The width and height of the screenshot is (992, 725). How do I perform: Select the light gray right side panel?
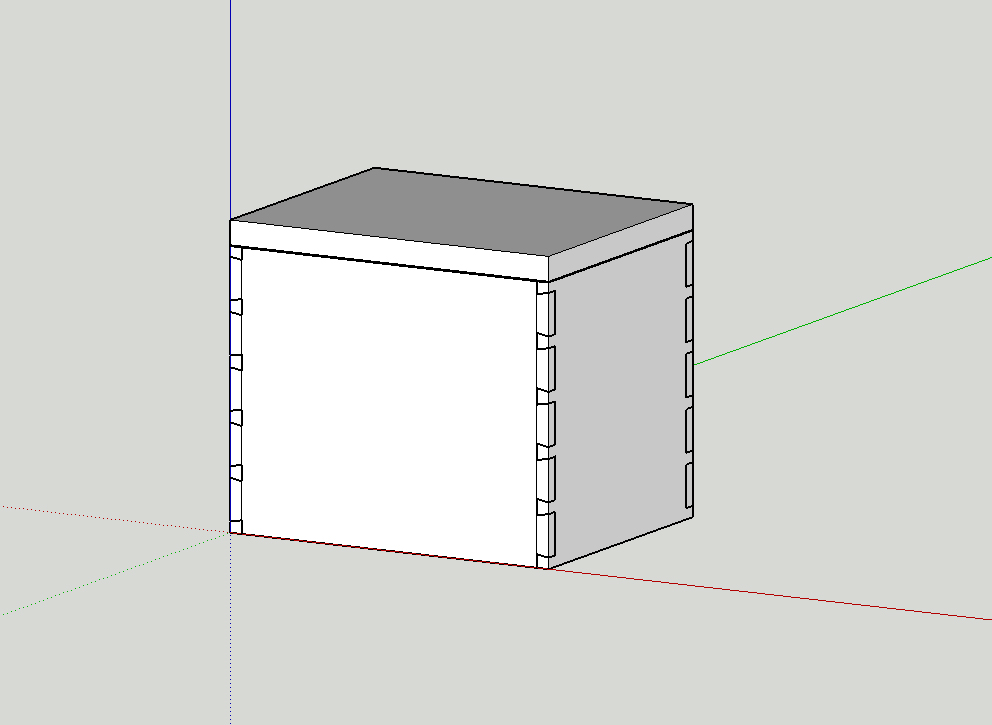618,400
